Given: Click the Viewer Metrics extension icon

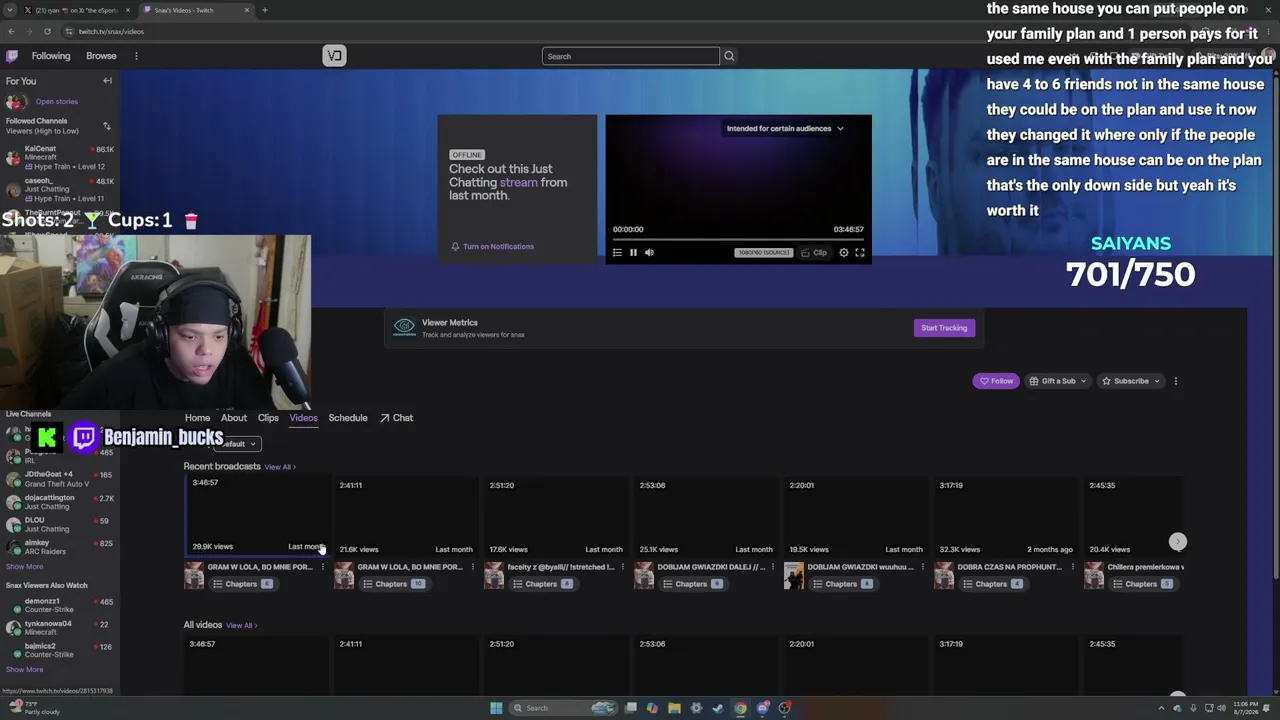Looking at the screenshot, I should [x=404, y=327].
